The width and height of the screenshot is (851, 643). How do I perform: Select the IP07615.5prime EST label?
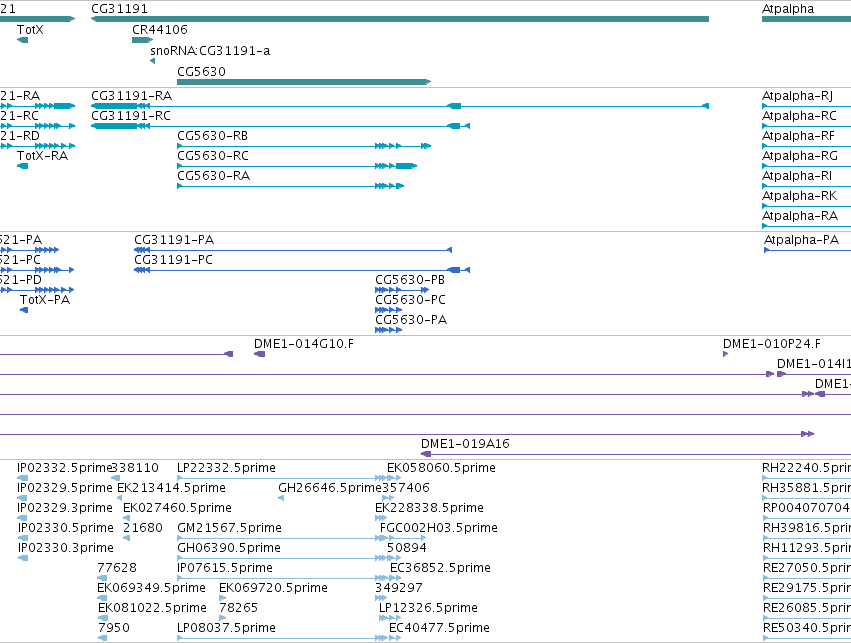225,568
